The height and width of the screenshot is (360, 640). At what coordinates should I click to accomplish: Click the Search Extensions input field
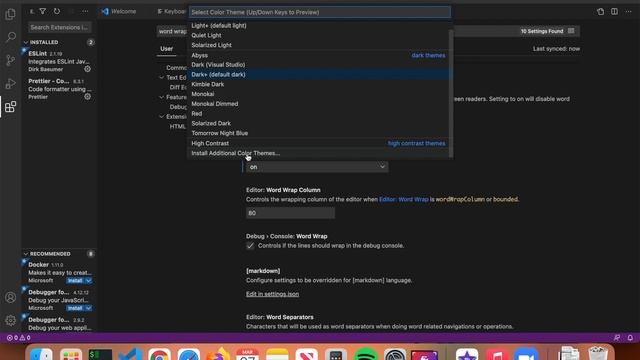[x=60, y=27]
